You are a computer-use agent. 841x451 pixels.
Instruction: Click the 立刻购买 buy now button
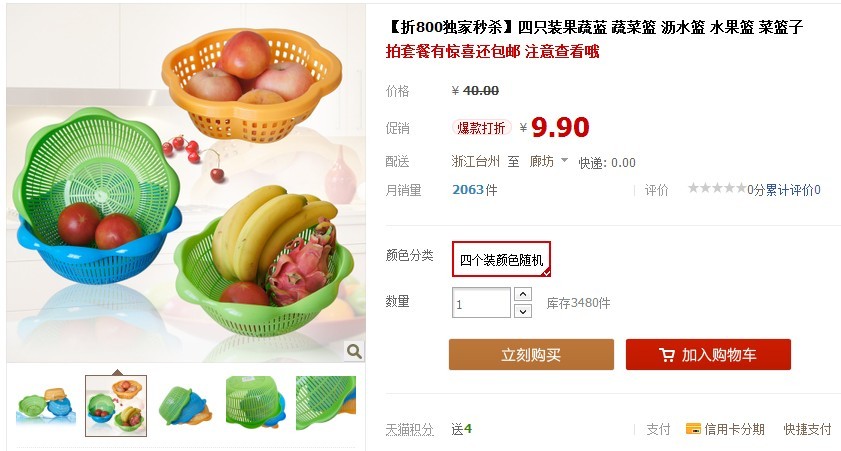coord(531,354)
